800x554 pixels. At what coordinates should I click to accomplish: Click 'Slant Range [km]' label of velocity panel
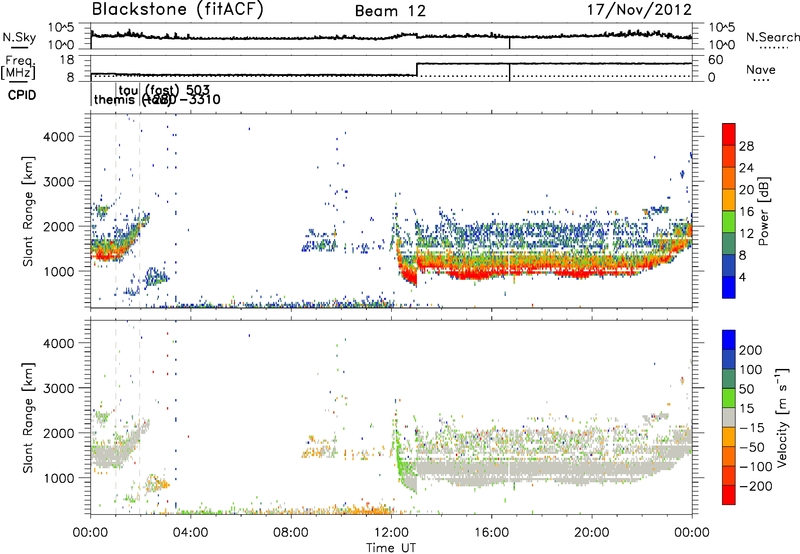28,417
